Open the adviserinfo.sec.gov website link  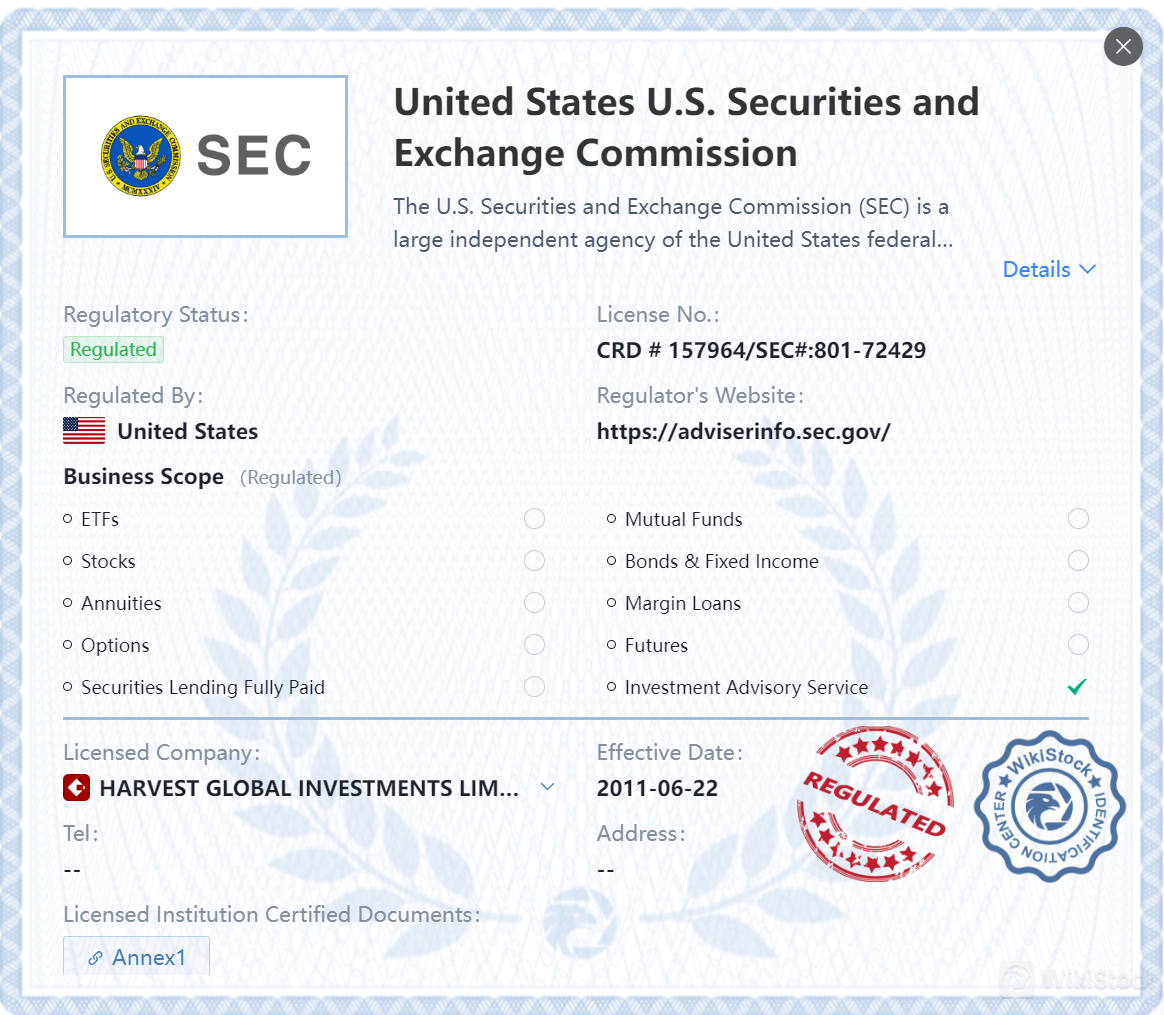[743, 431]
